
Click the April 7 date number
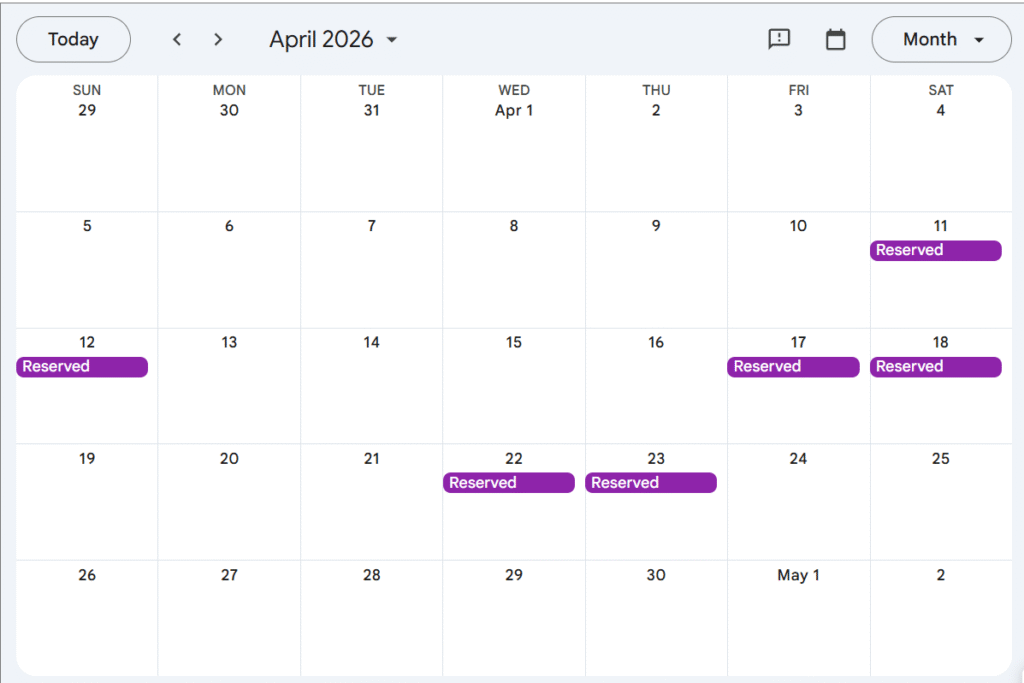pos(371,226)
